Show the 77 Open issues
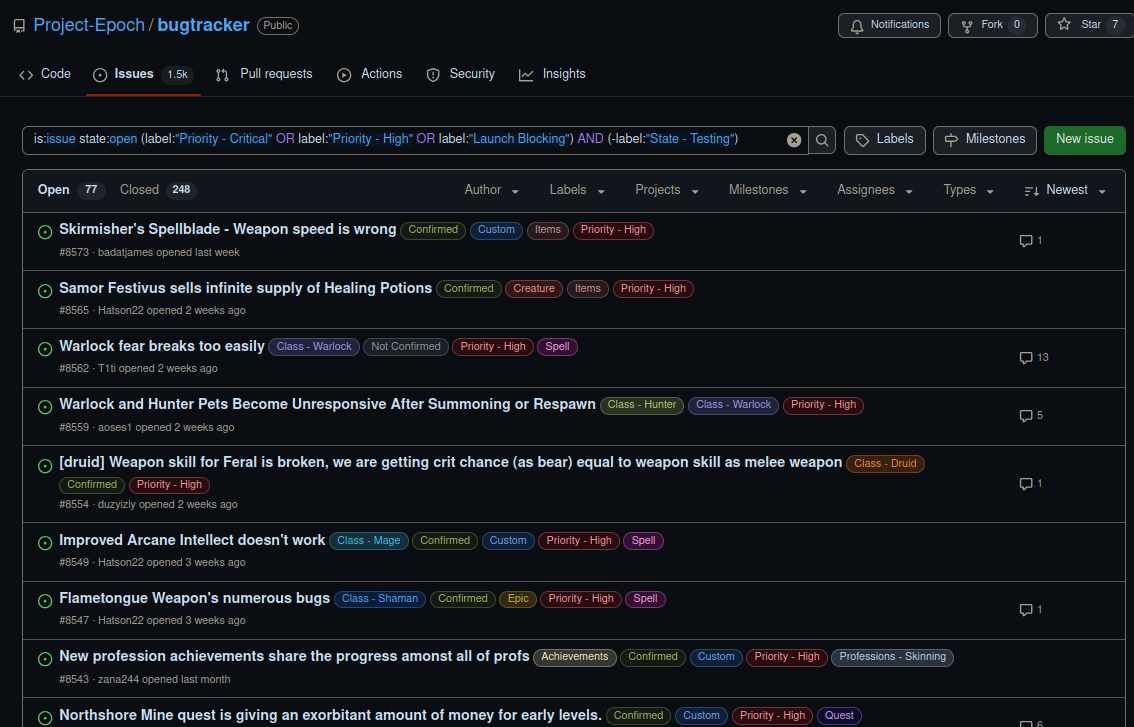 click(x=70, y=190)
